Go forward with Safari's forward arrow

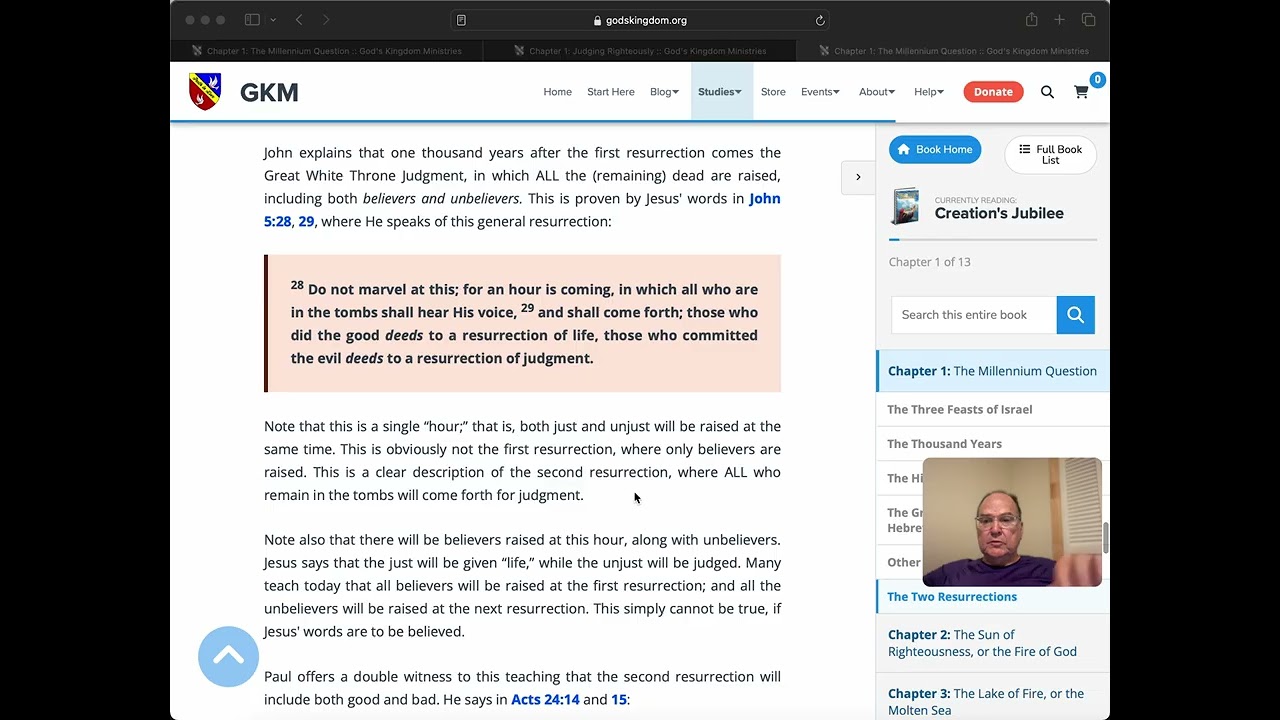tap(326, 20)
